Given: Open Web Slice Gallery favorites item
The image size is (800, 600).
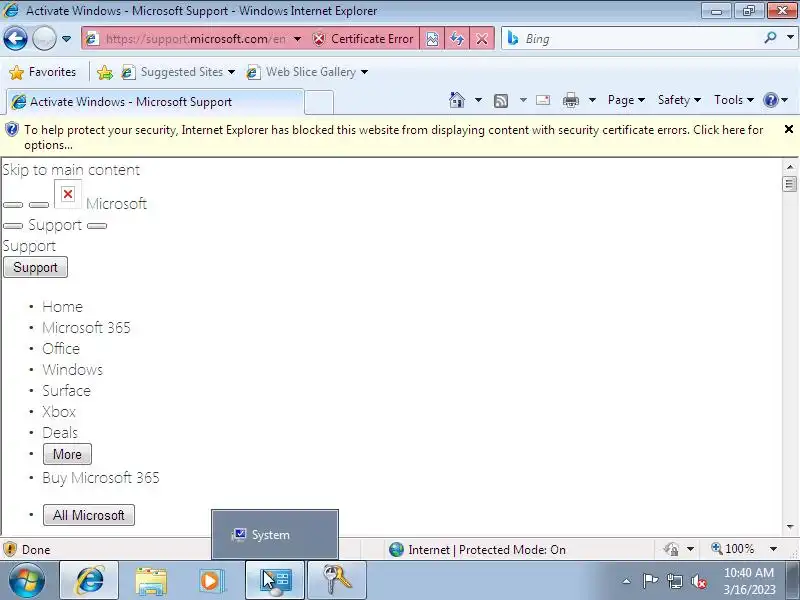Looking at the screenshot, I should (x=307, y=72).
